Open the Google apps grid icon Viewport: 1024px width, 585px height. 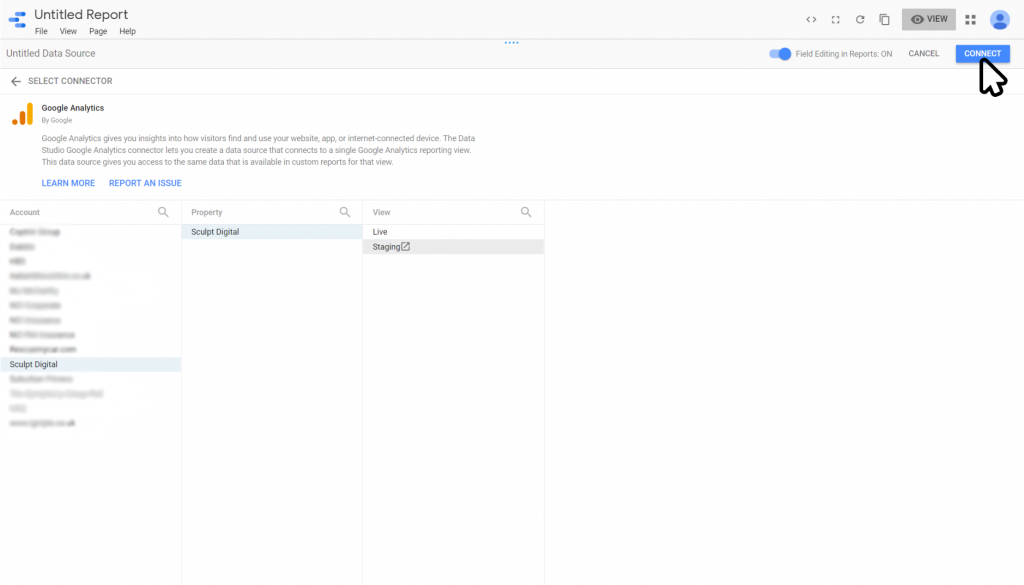click(x=970, y=19)
